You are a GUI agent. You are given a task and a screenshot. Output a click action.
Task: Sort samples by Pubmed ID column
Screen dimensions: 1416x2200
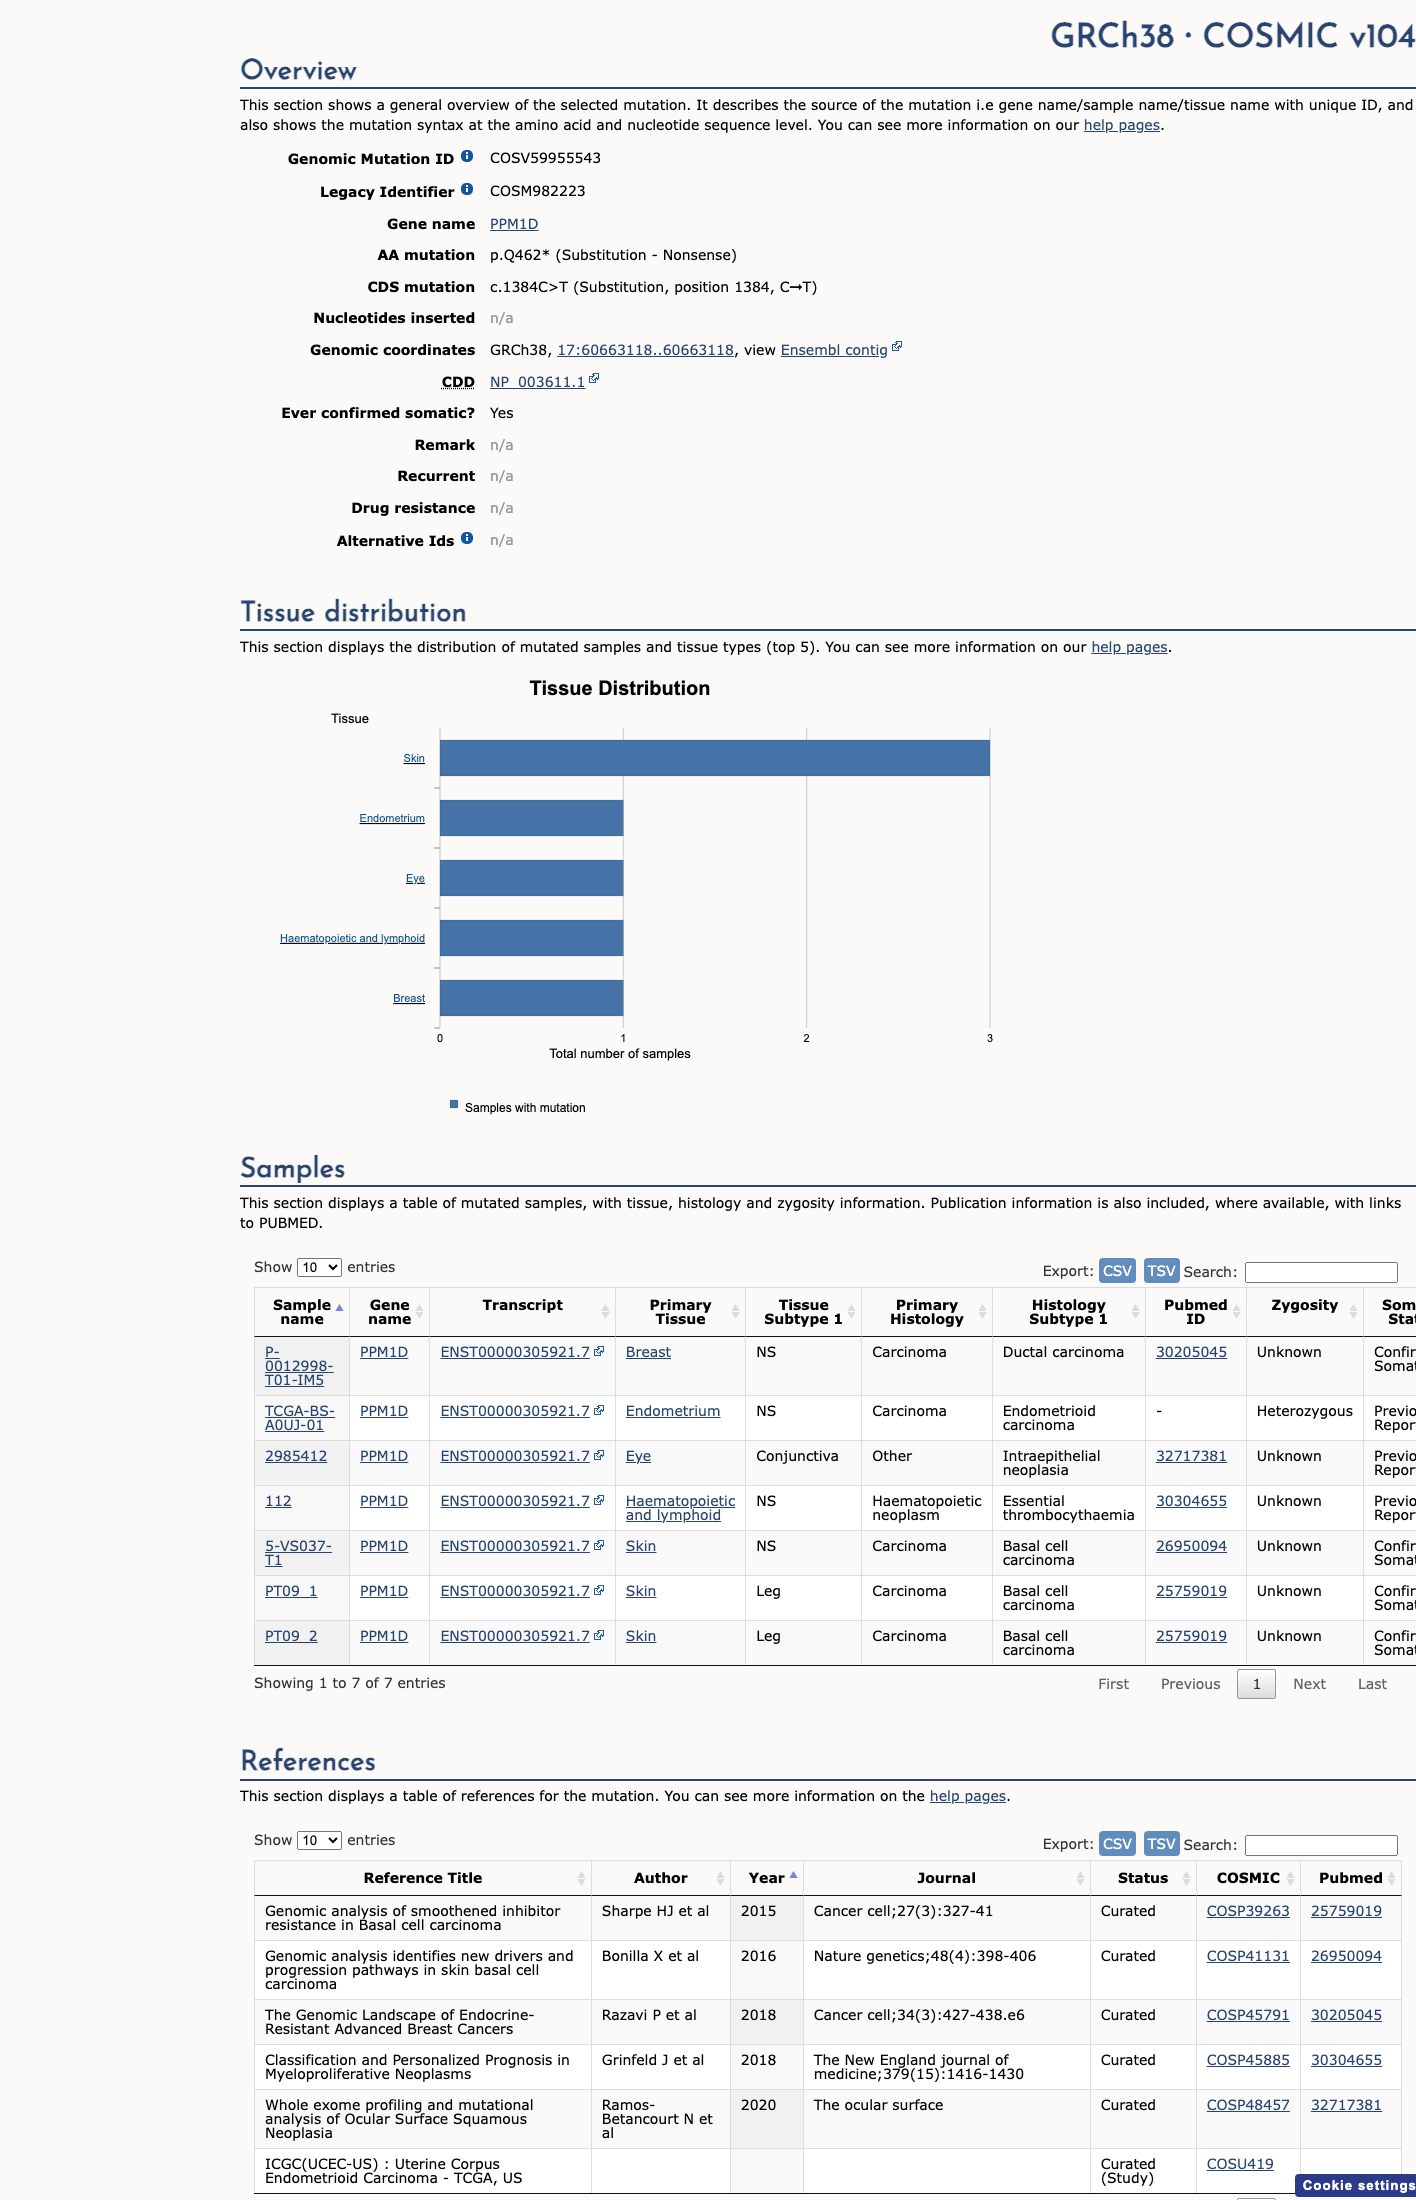pyautogui.click(x=1195, y=1312)
